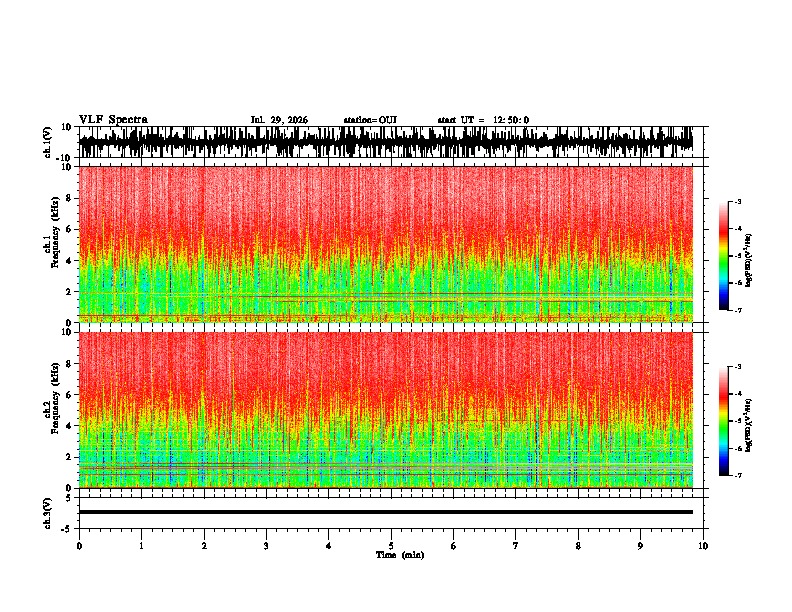
Task: Click the ch.1 spectrogram color scale bar
Action: click(723, 256)
